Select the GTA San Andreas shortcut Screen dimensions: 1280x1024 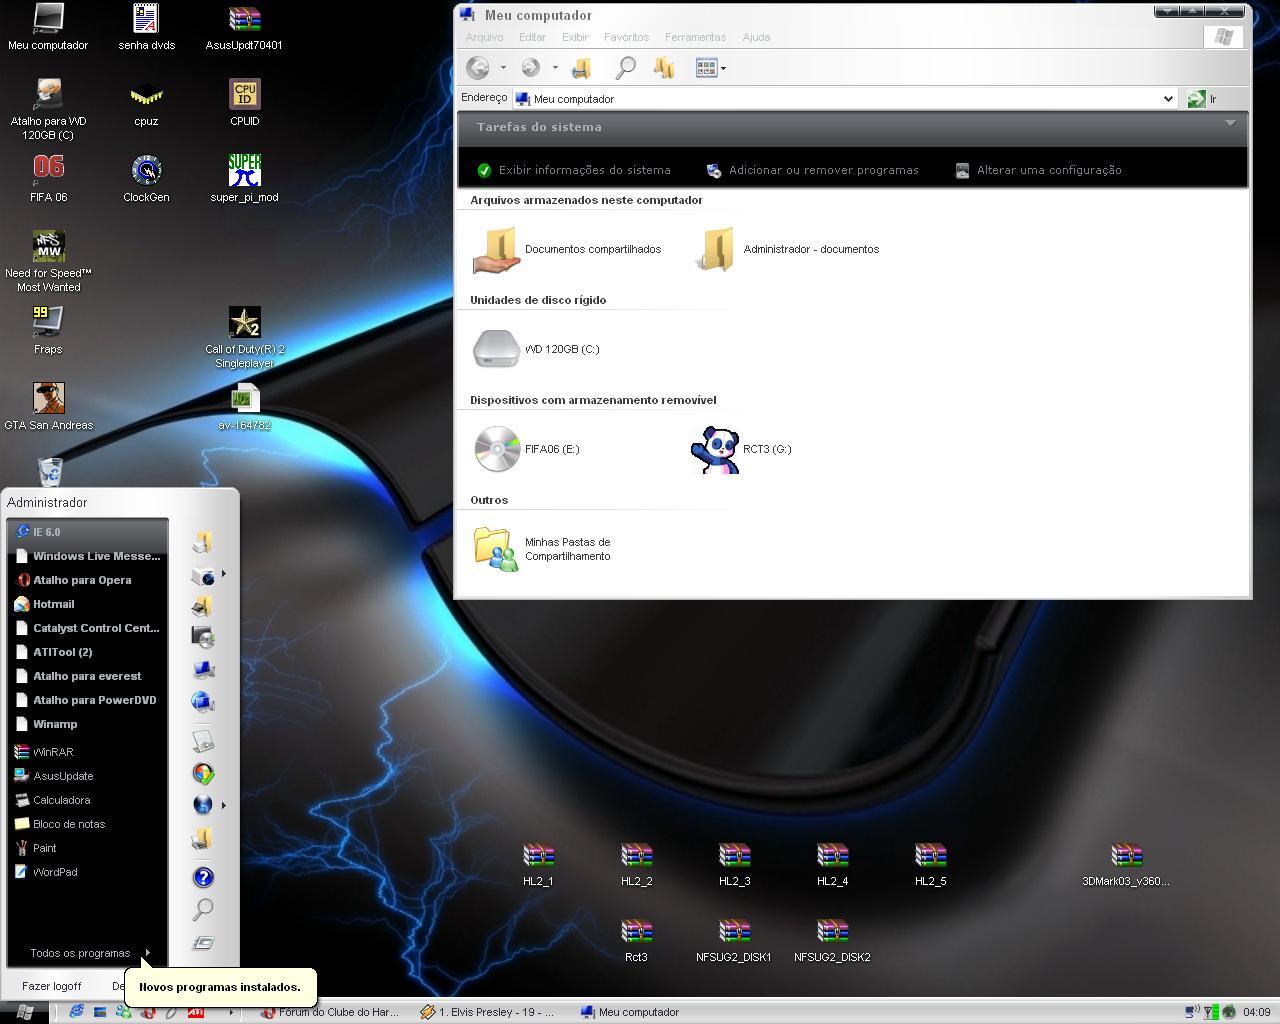48,407
